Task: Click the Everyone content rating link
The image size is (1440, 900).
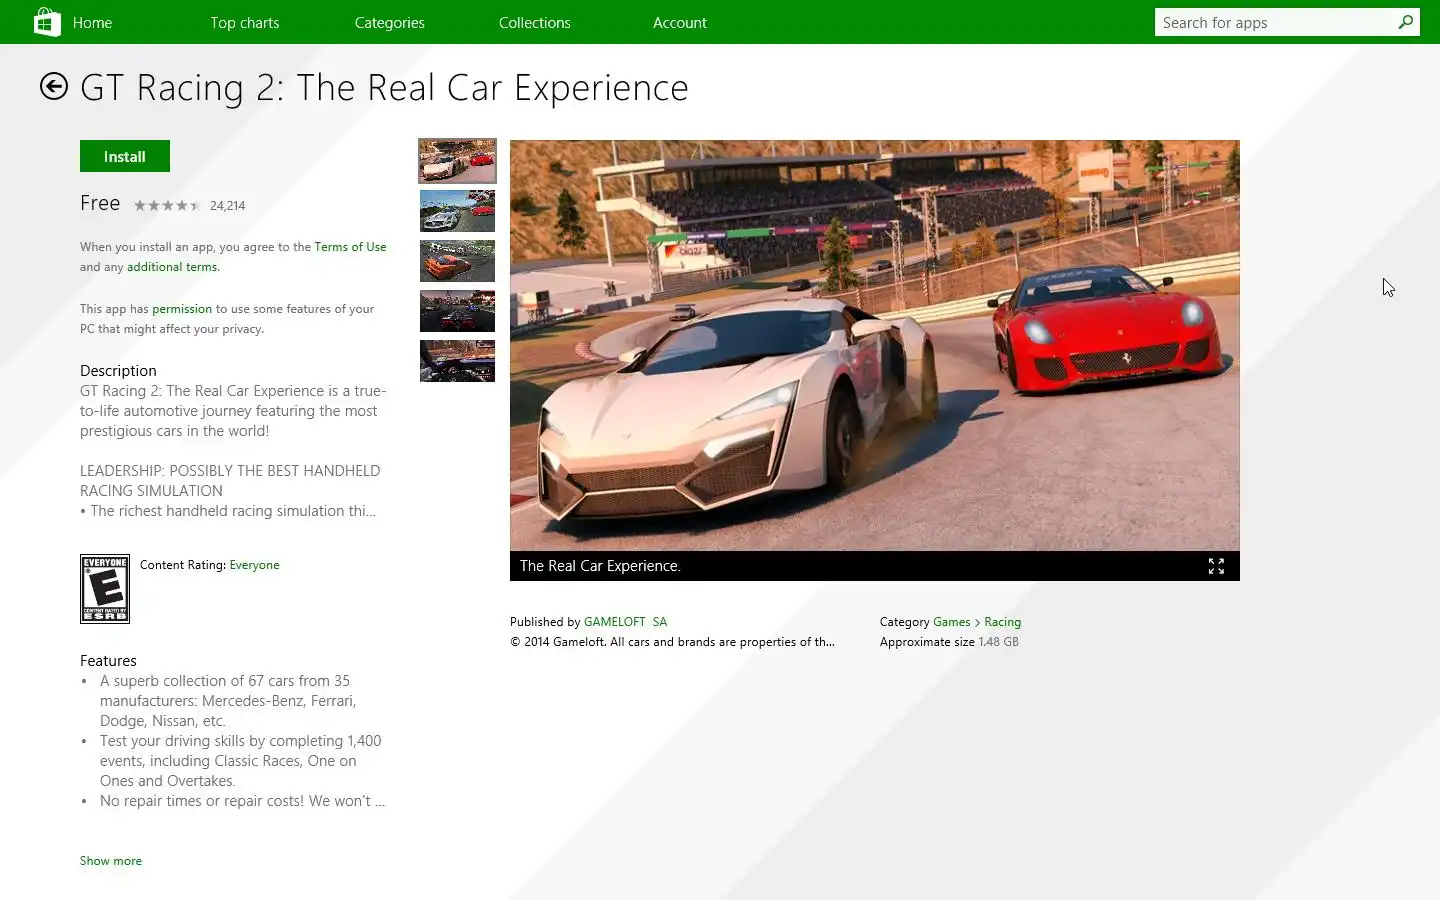Action: pyautogui.click(x=254, y=565)
